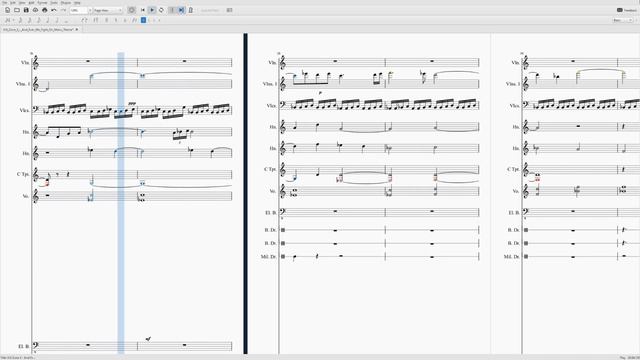Open the Help menu
The width and height of the screenshot is (640, 360).
tap(77, 2)
